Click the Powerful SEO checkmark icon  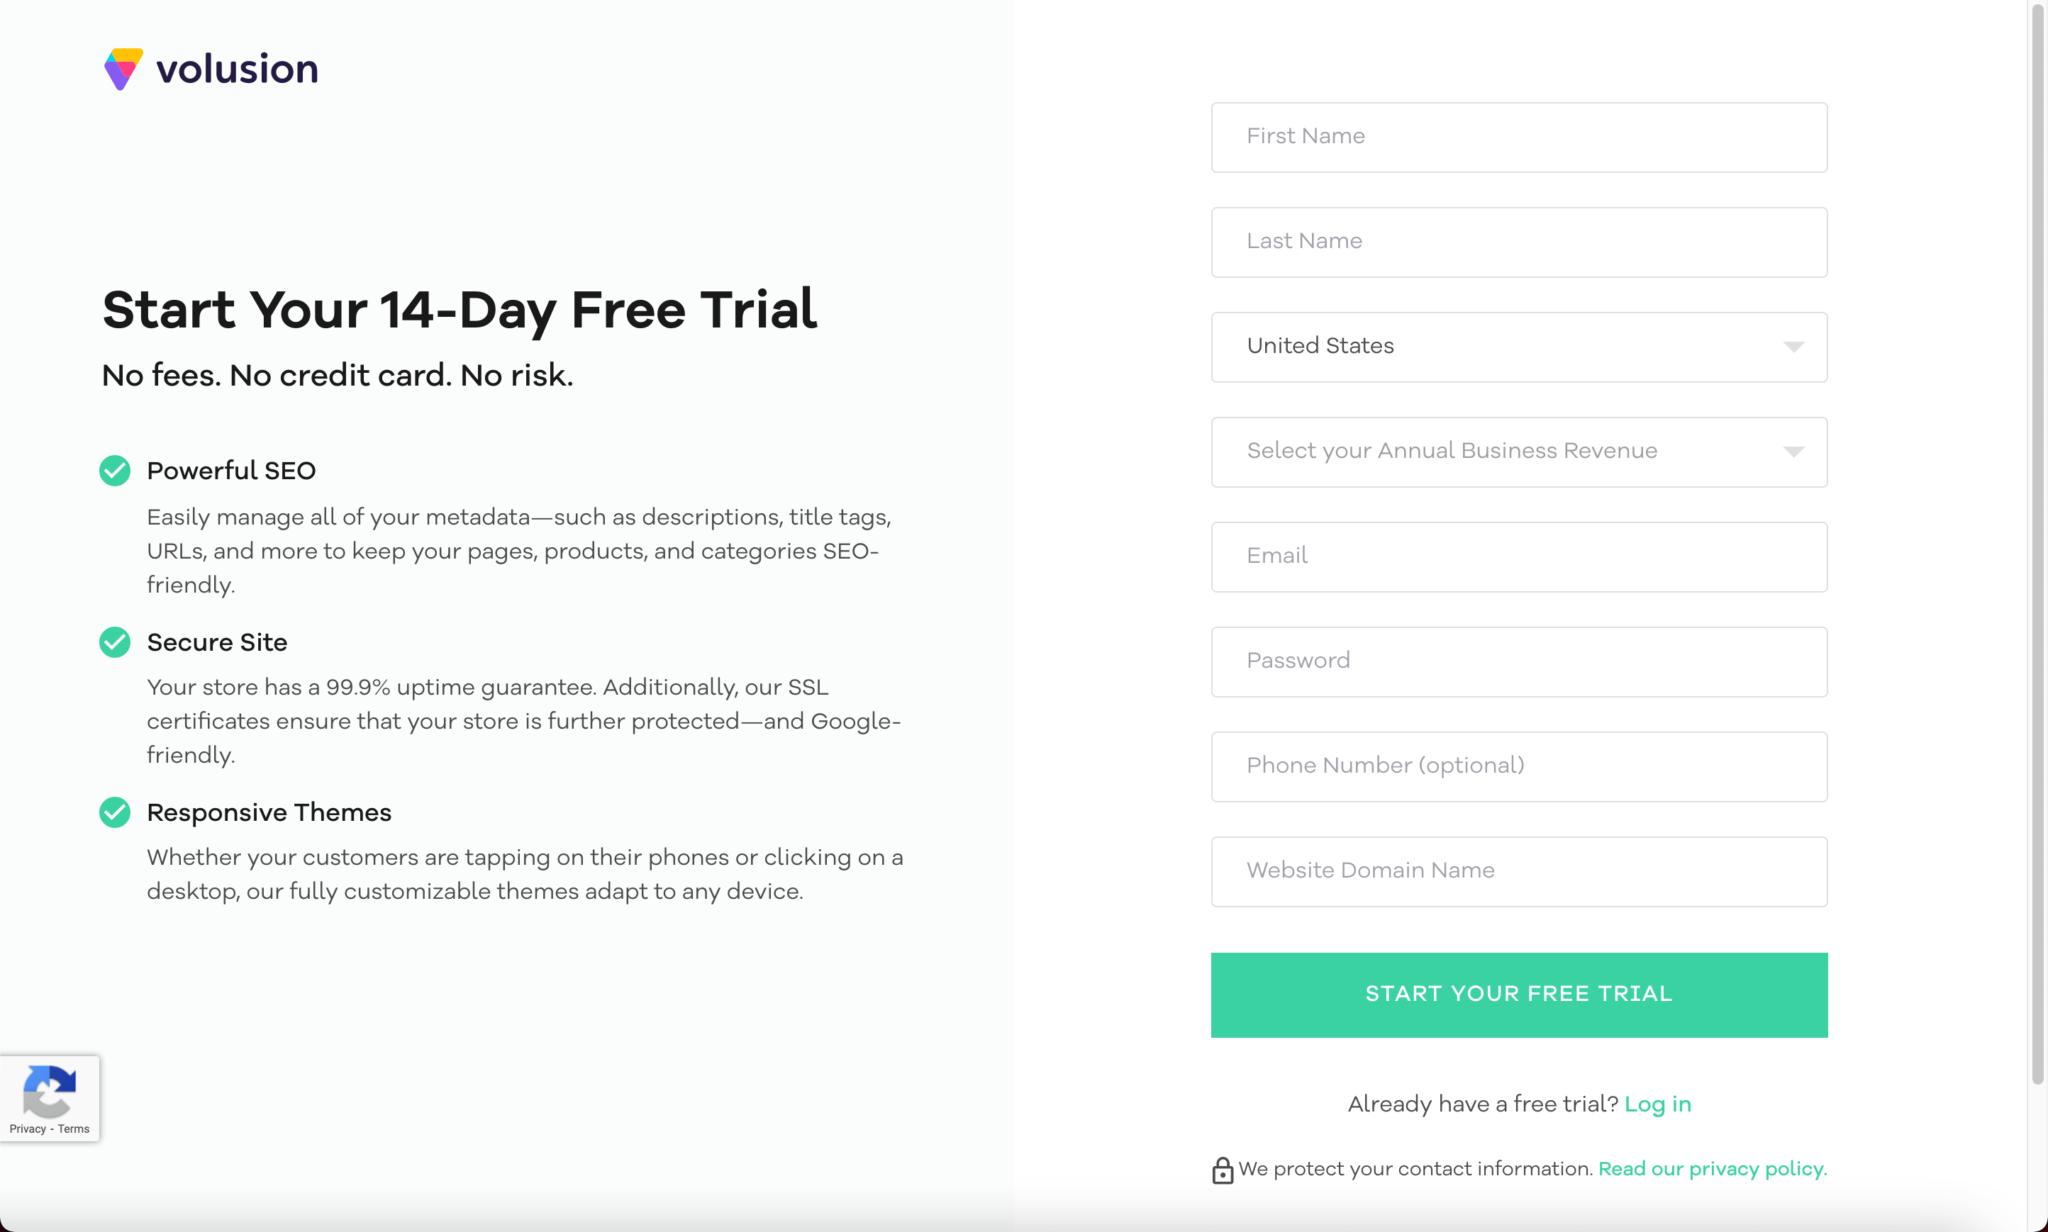coord(114,470)
